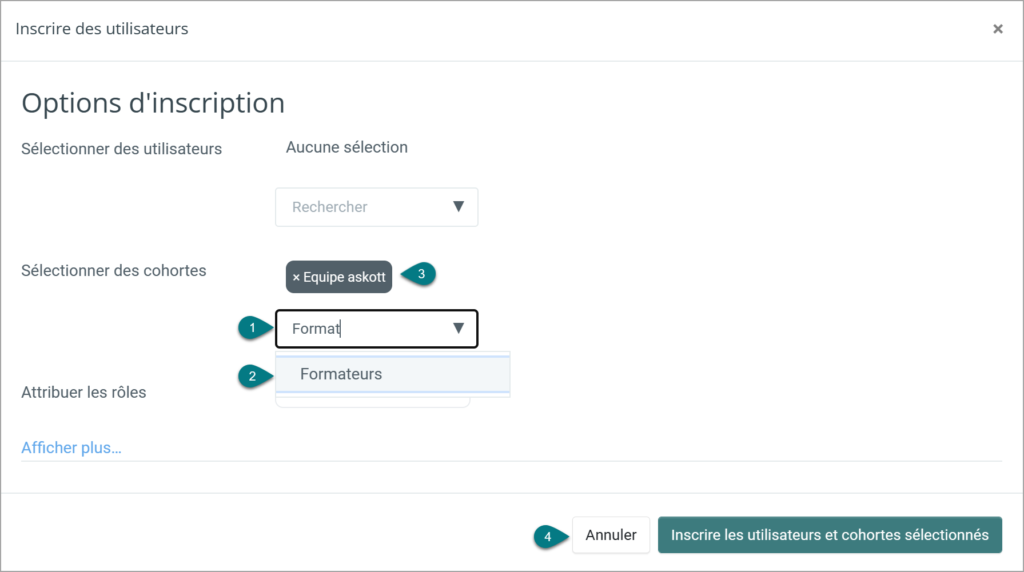Screen dimensions: 1024x572
Task: Expand the Rechercher users dropdown arrow
Action: [458, 206]
